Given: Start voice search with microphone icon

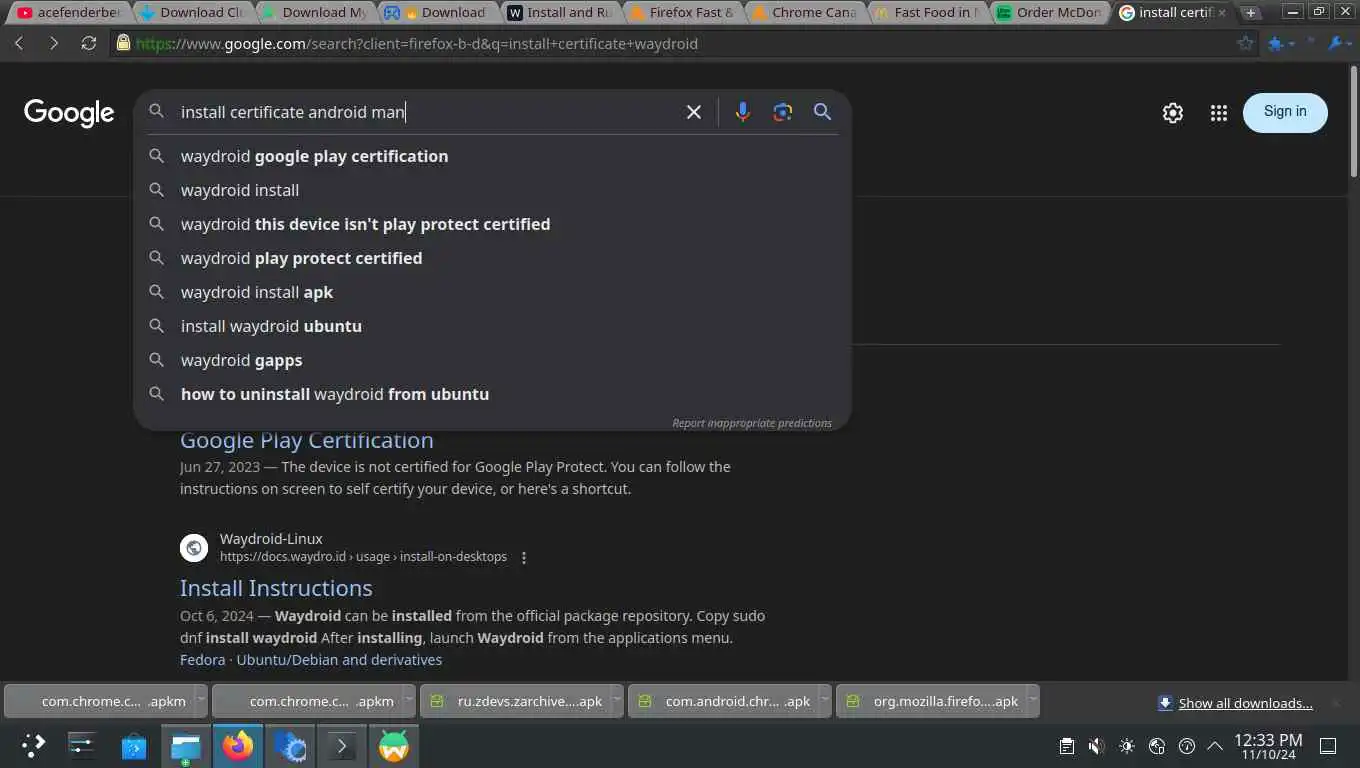Looking at the screenshot, I should click(x=742, y=112).
